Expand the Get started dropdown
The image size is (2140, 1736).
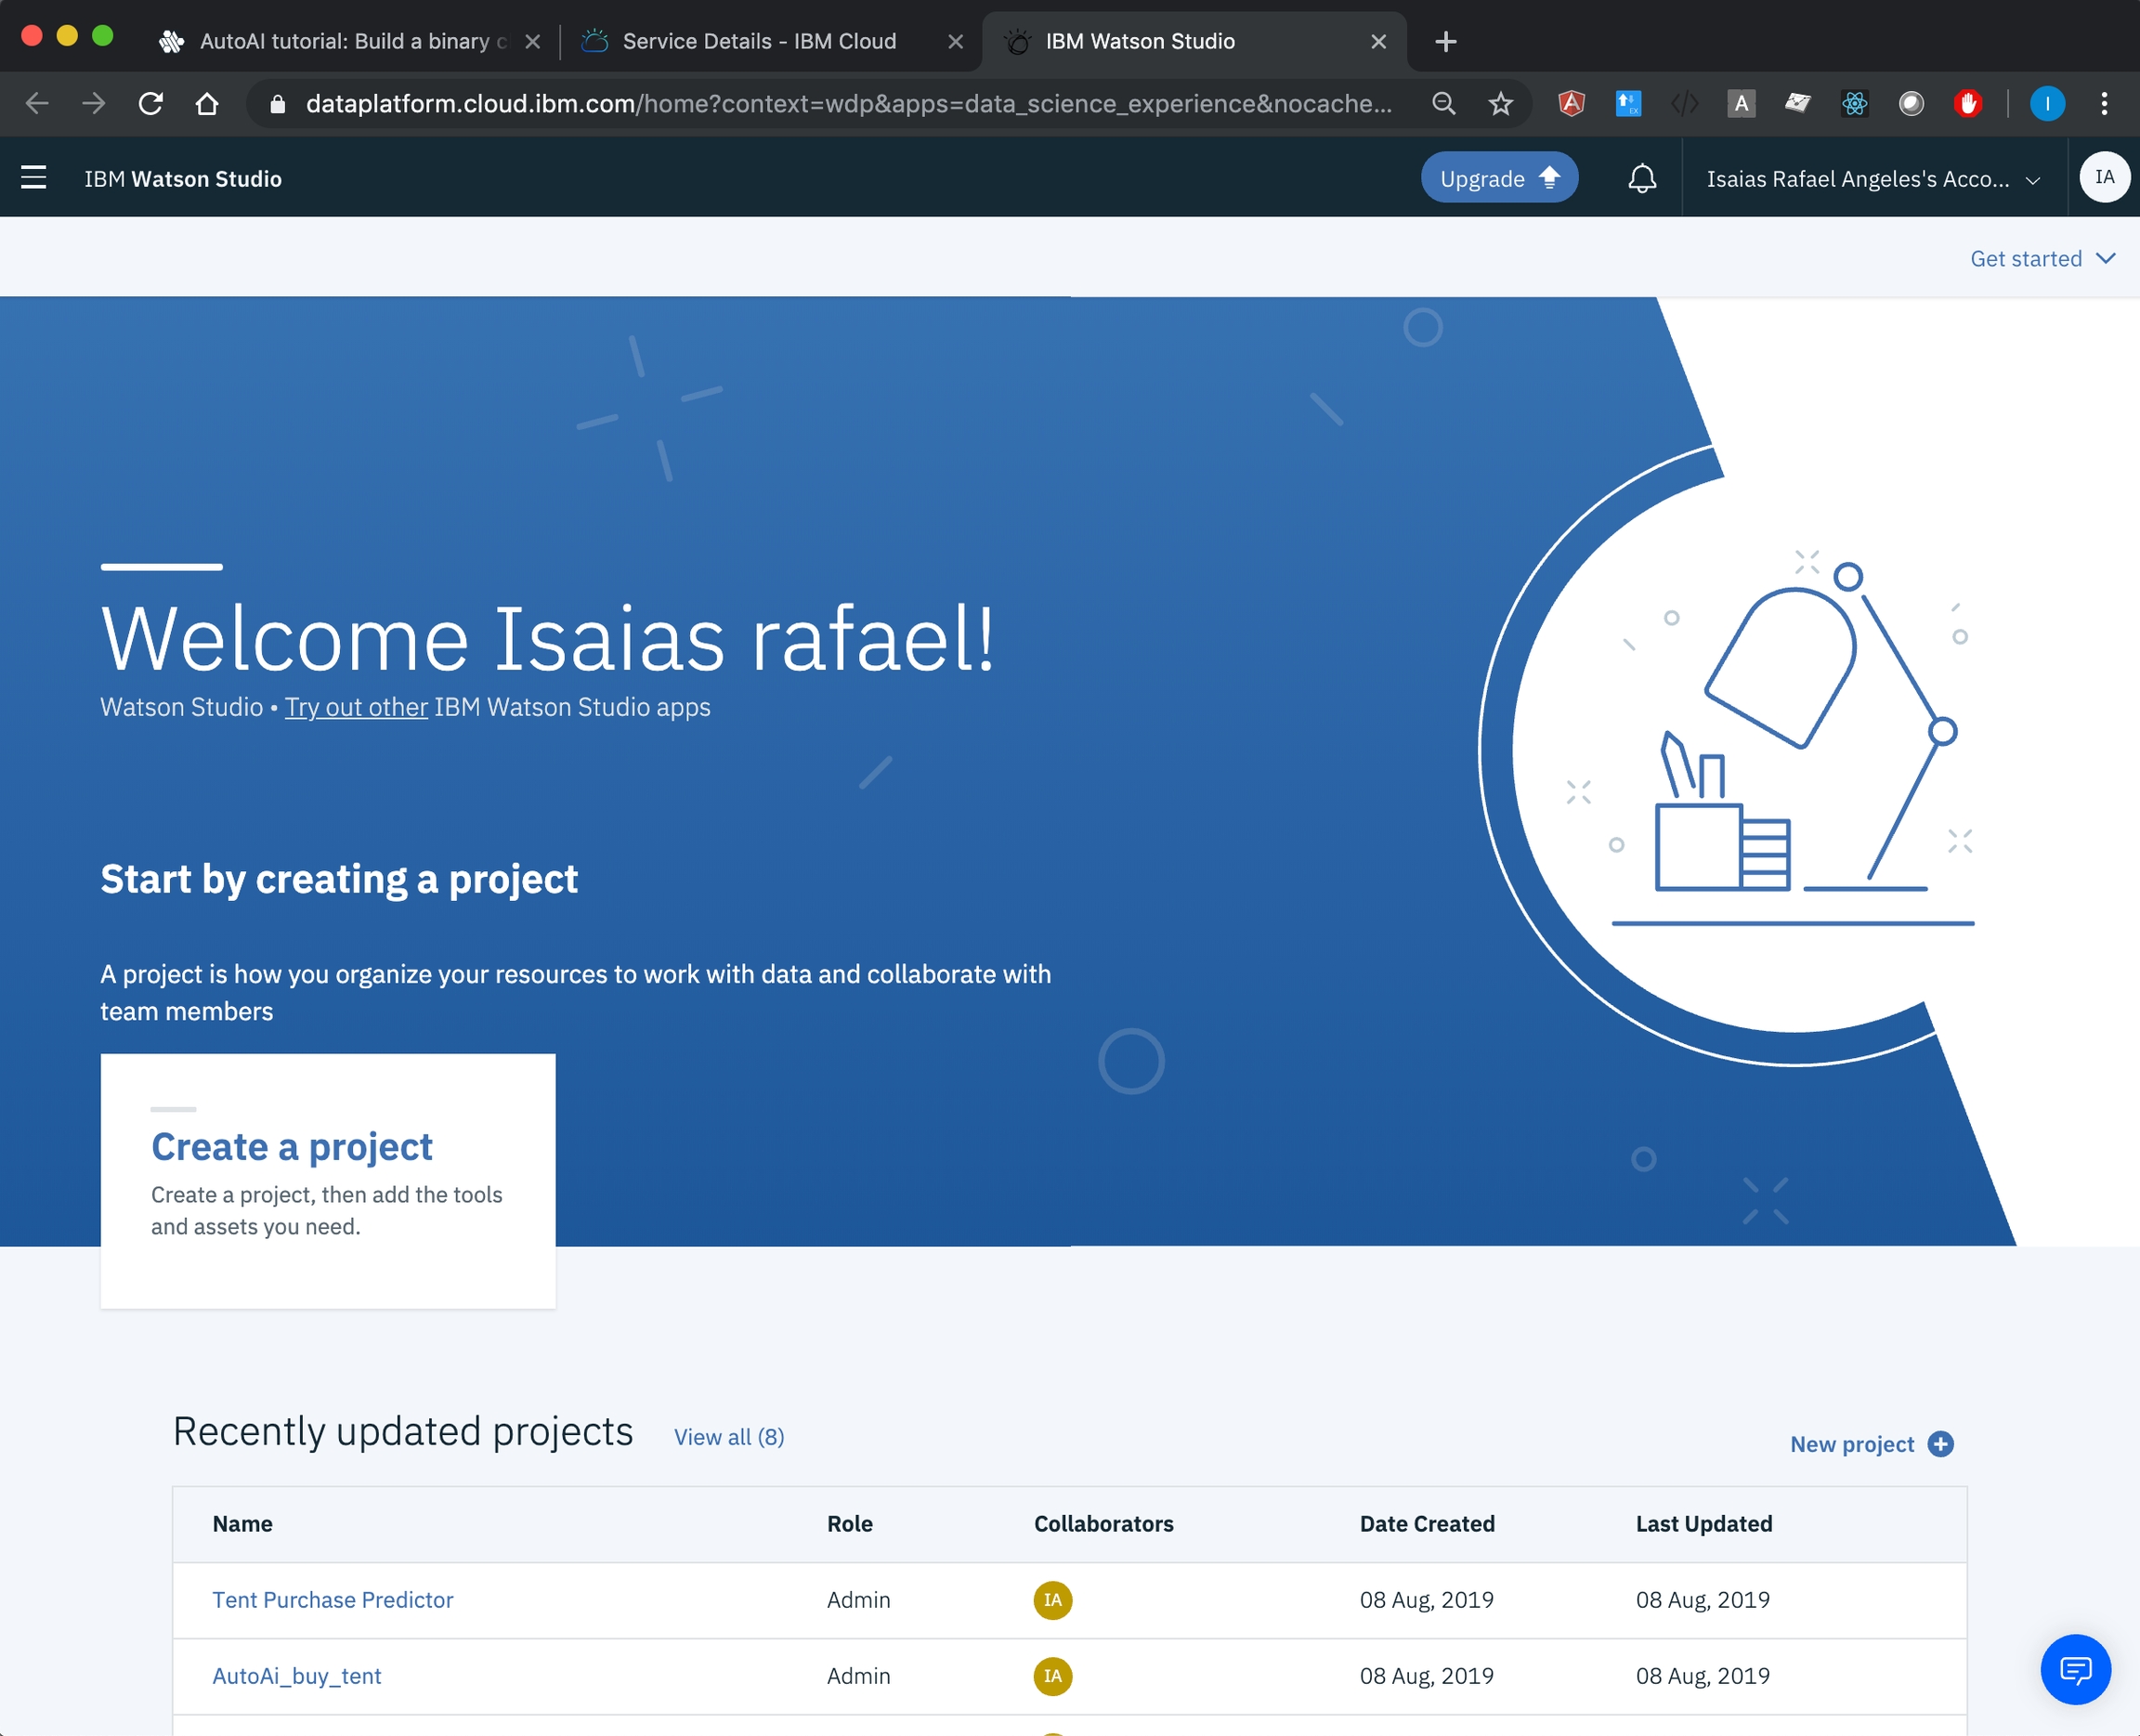tap(2042, 259)
